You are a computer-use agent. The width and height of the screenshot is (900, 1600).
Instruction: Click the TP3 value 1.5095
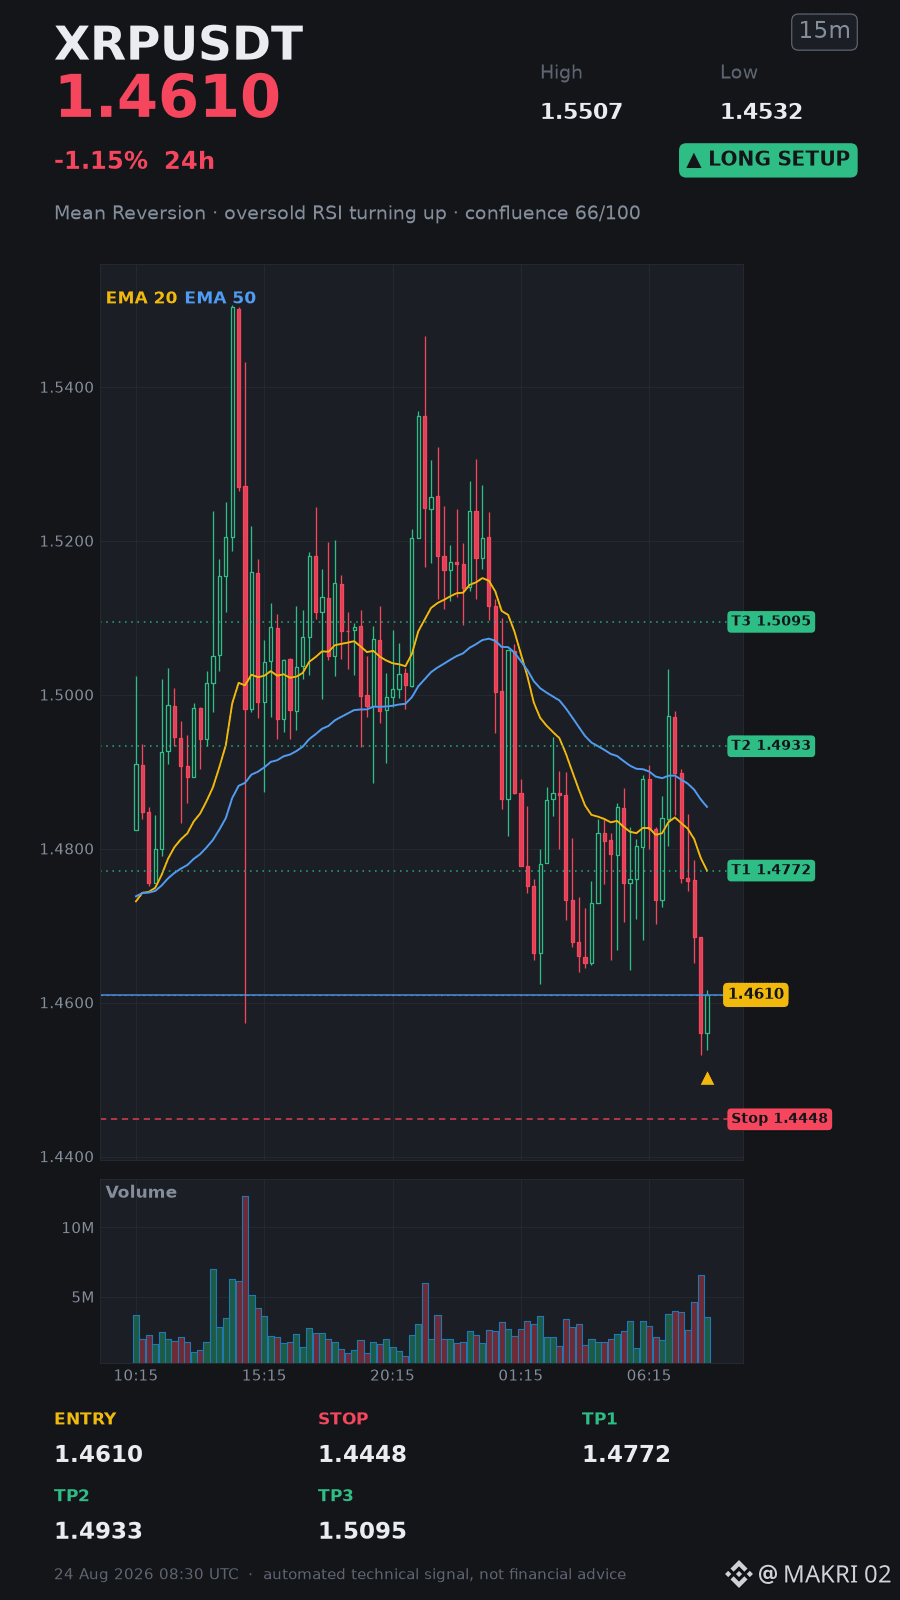(362, 1532)
